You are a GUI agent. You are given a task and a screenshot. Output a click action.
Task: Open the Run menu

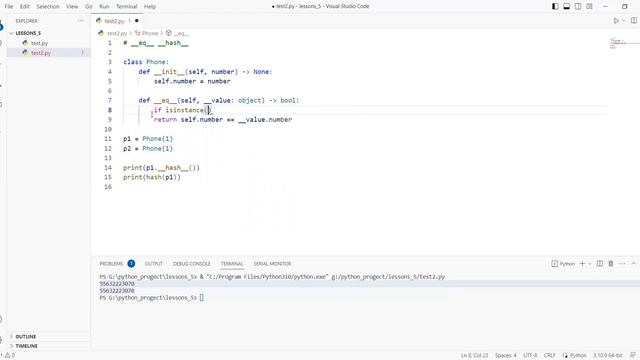point(104,7)
